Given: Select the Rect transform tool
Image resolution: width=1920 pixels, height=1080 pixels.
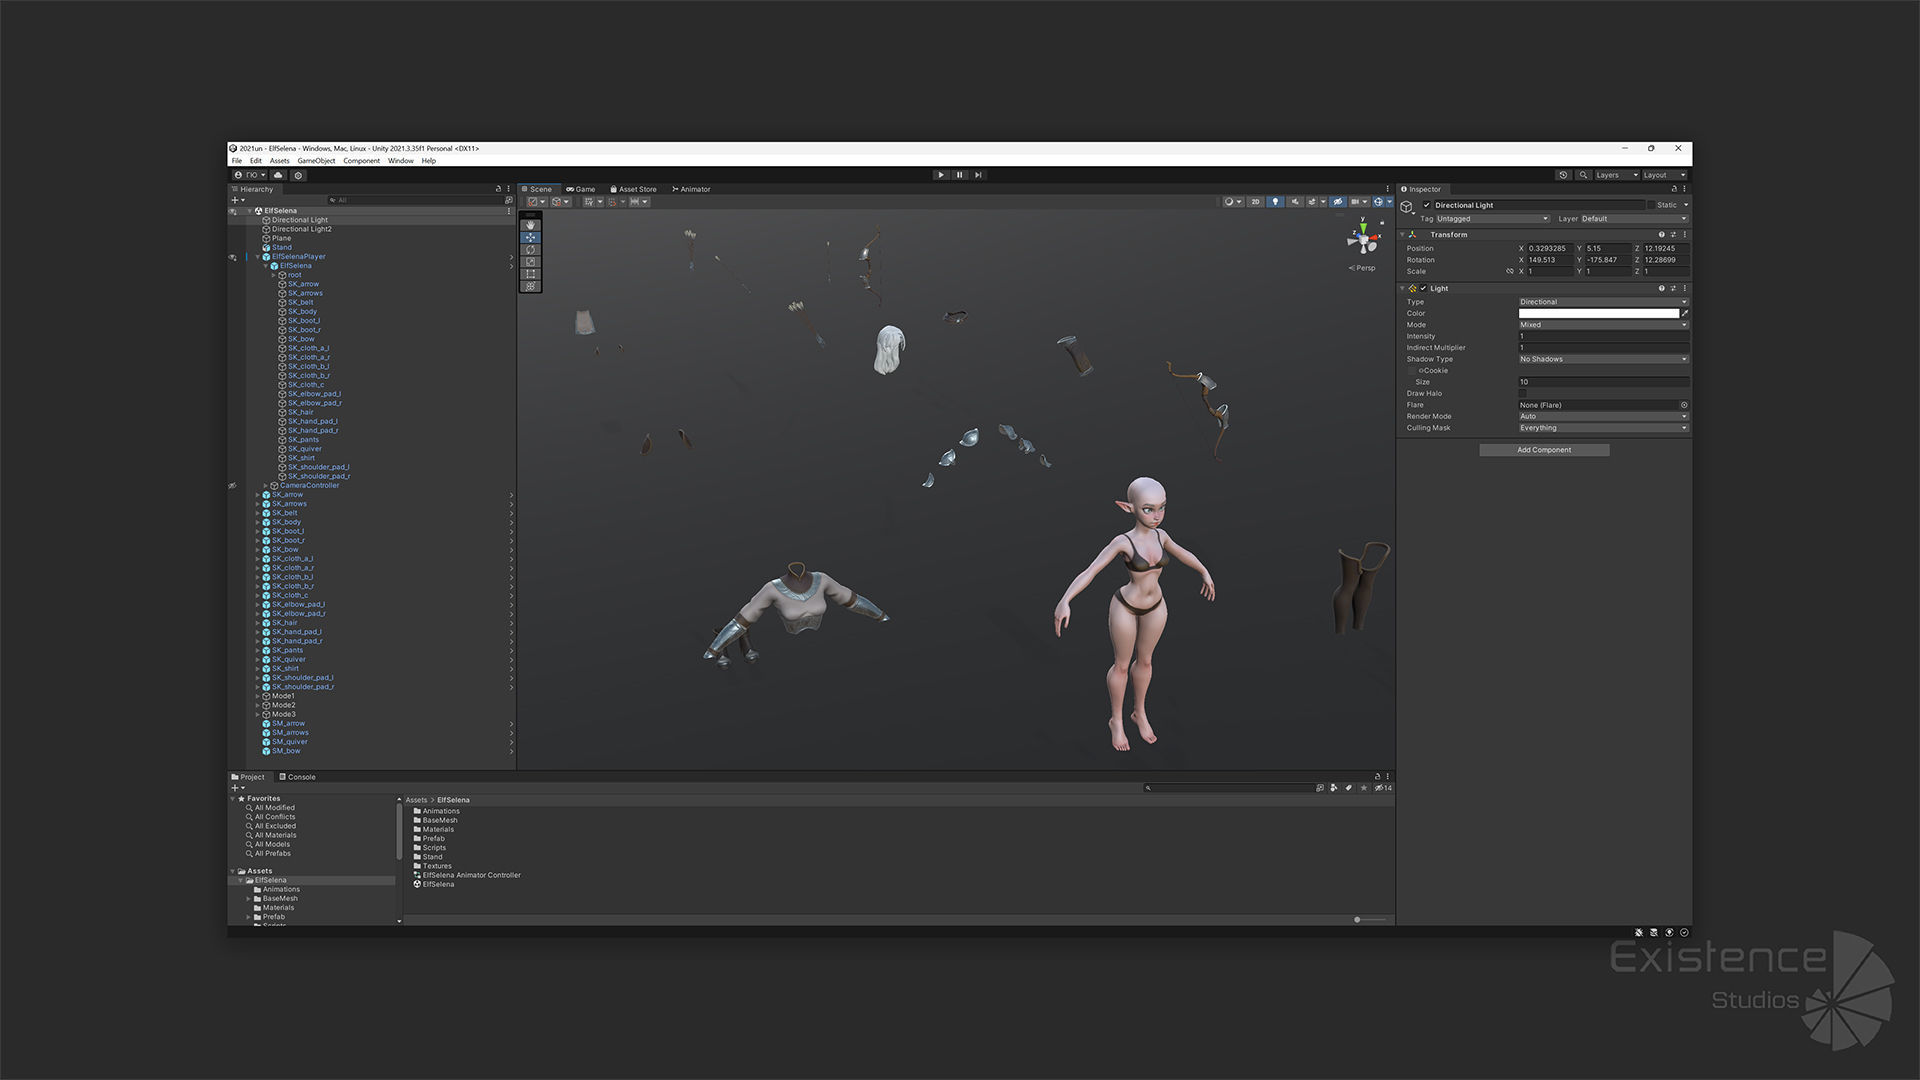Looking at the screenshot, I should (530, 274).
